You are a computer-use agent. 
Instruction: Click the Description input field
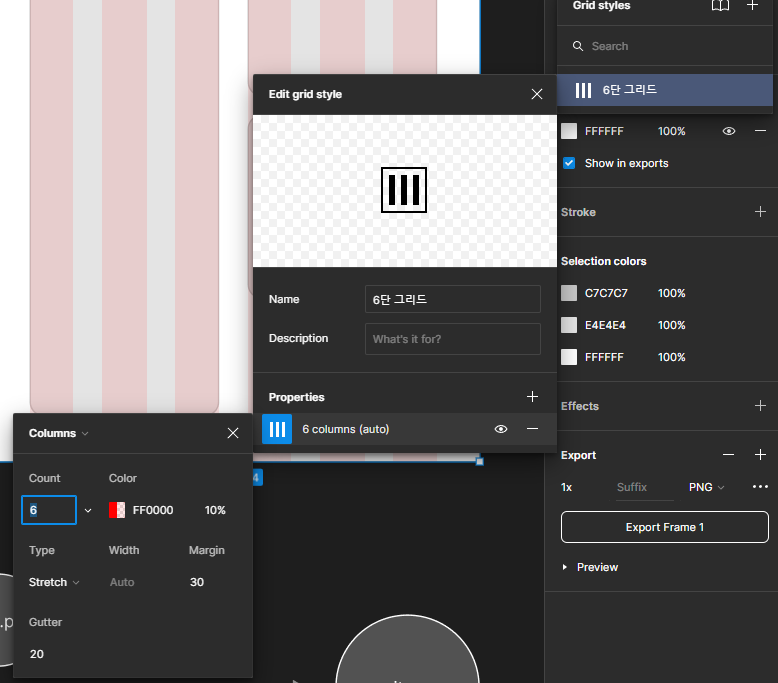[x=453, y=339]
